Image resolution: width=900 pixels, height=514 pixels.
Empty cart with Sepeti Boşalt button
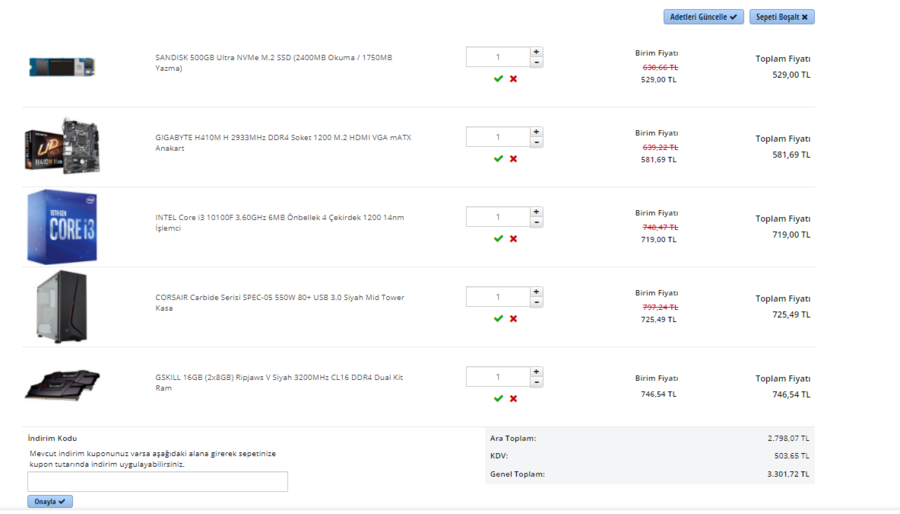[782, 17]
